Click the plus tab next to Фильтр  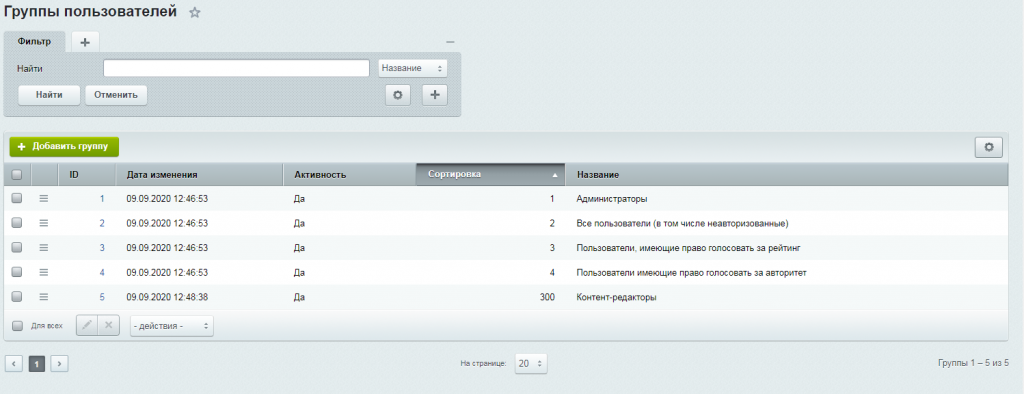tap(85, 42)
